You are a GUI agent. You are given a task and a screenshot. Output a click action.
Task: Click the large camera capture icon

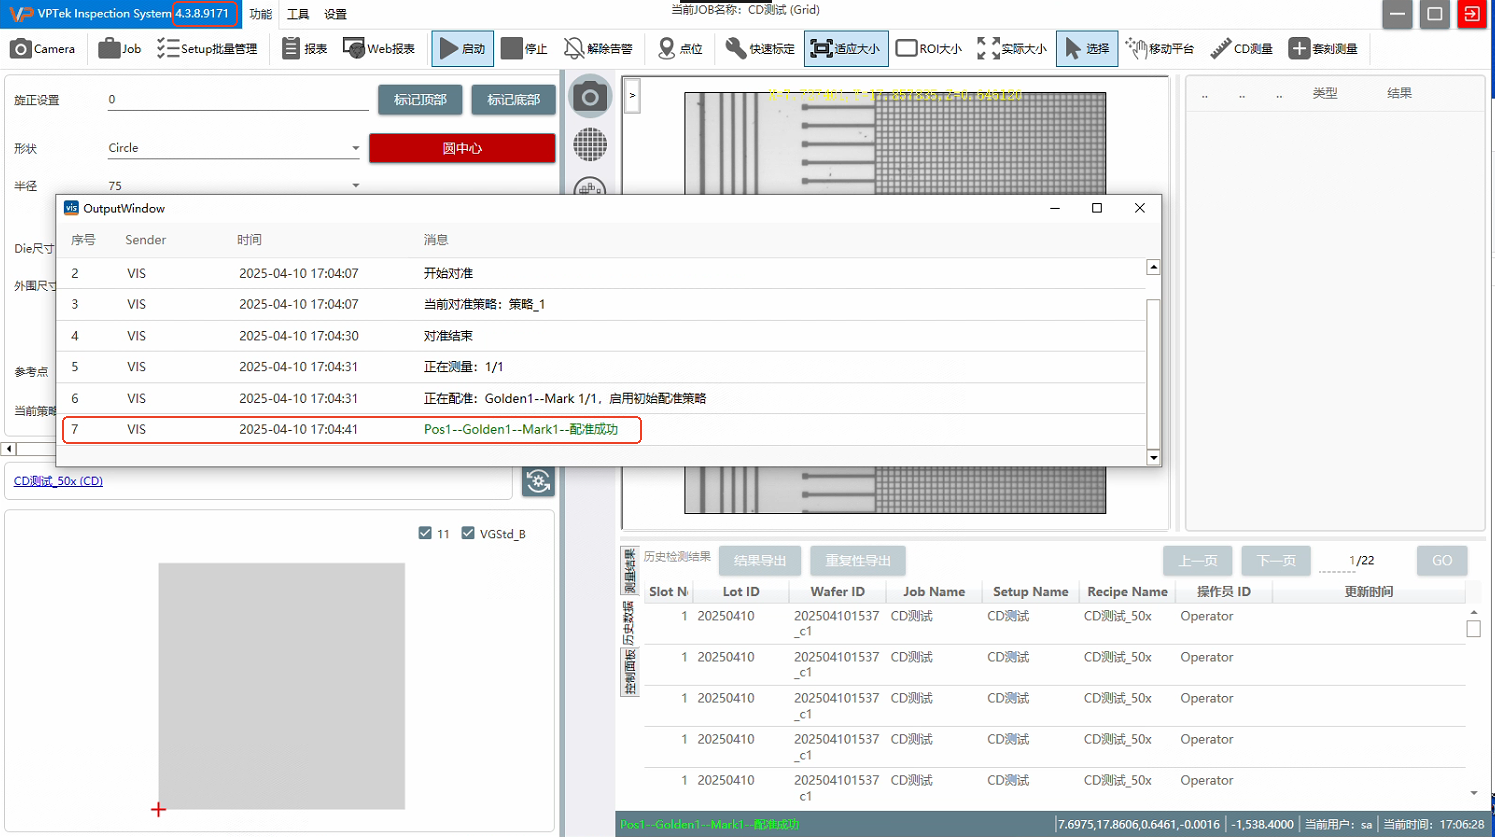590,97
